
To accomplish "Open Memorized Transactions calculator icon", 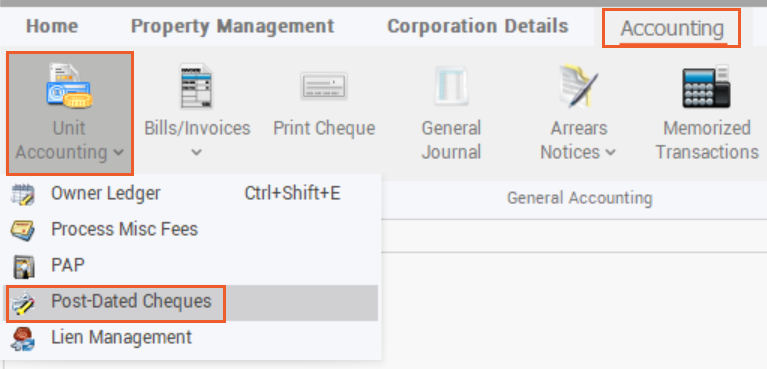I will 706,86.
